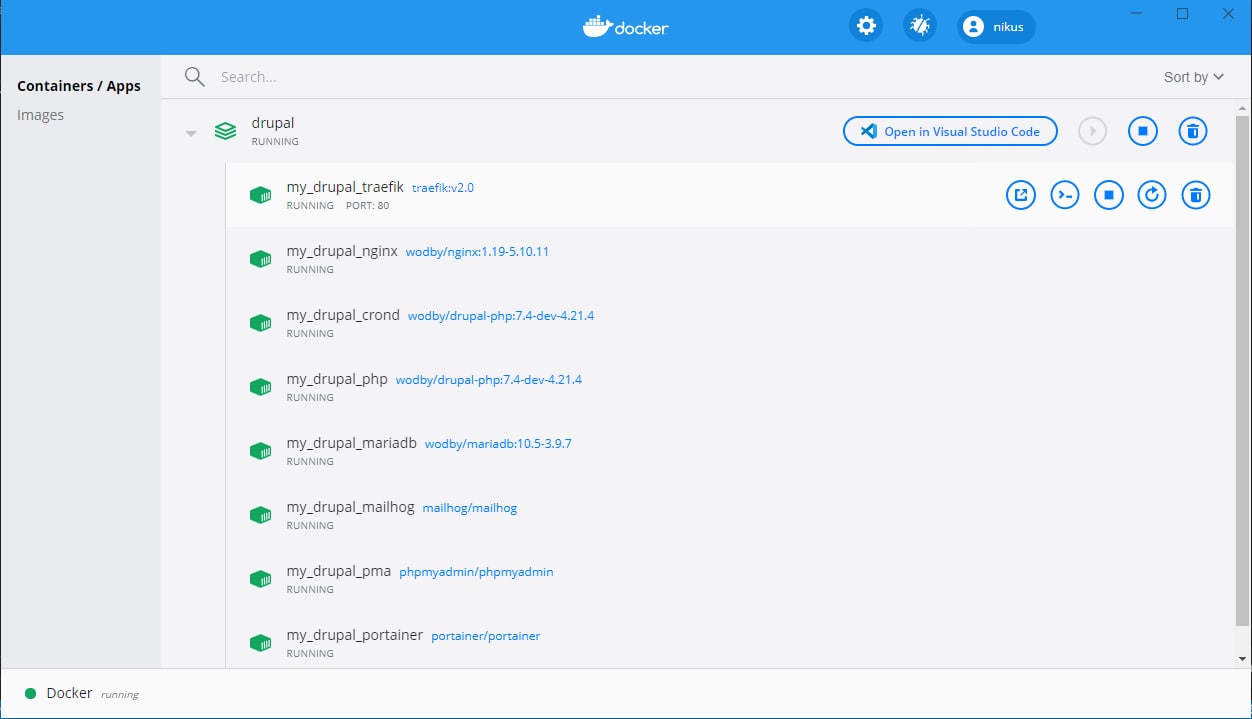Click my_drupal_pma container icon
Viewport: 1252px width, 719px height.
click(x=261, y=579)
